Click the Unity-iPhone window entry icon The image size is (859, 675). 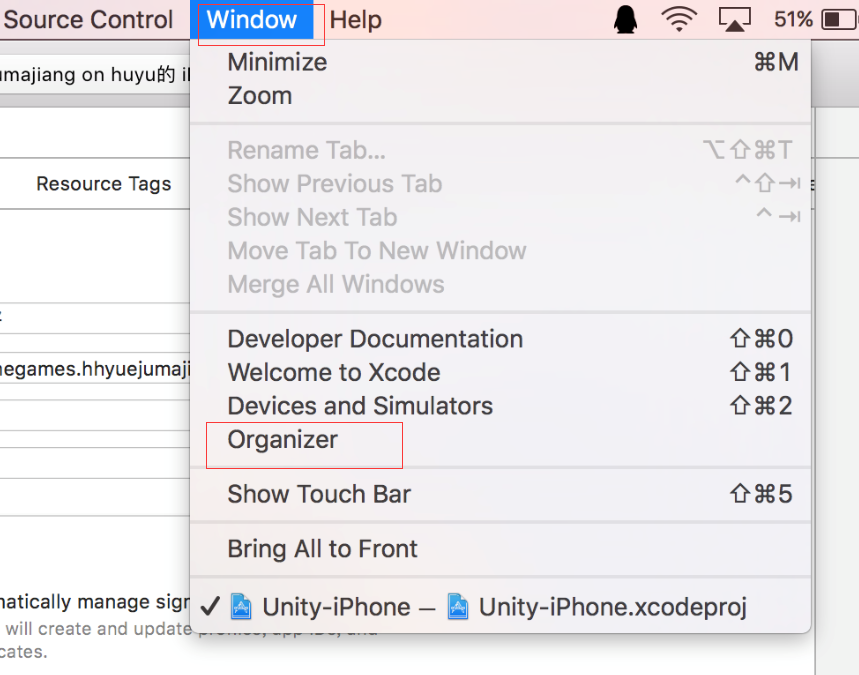click(x=241, y=607)
